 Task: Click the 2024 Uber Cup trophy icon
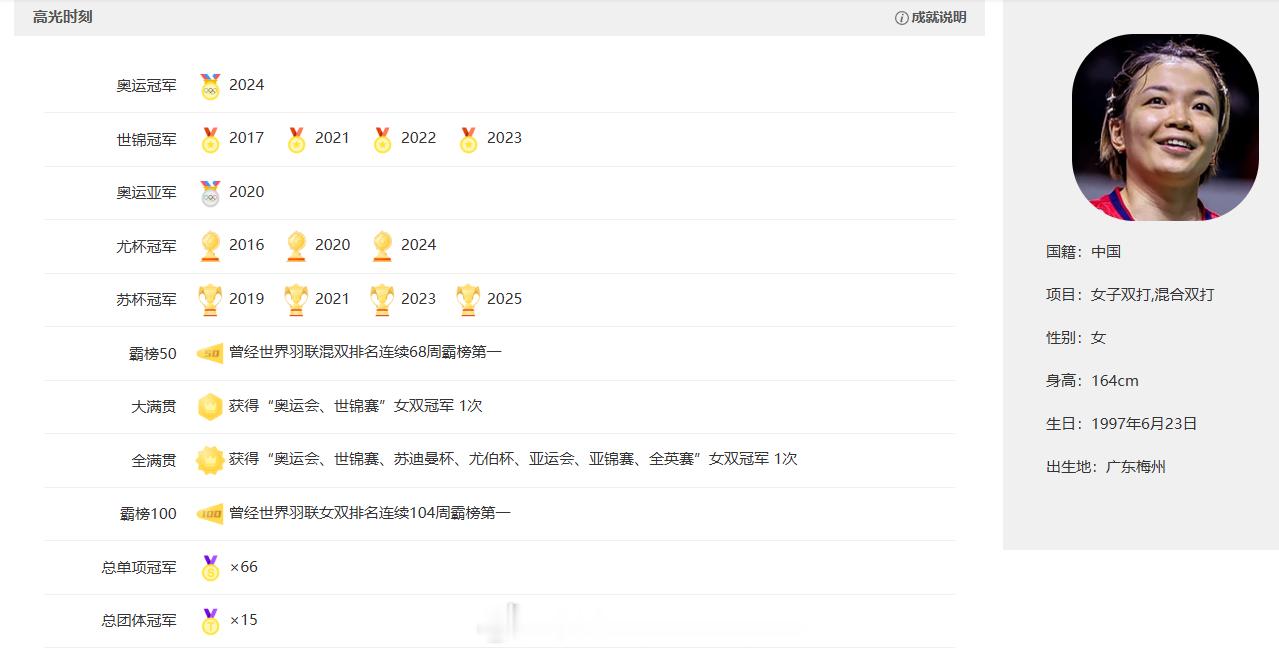coord(382,246)
